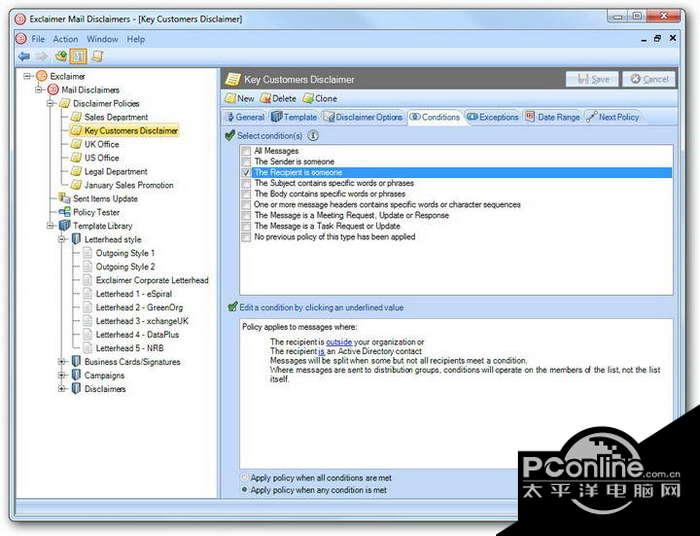Viewport: 700px width, 536px height.
Task: Click the underlined 'outside' link
Action: coord(339,342)
